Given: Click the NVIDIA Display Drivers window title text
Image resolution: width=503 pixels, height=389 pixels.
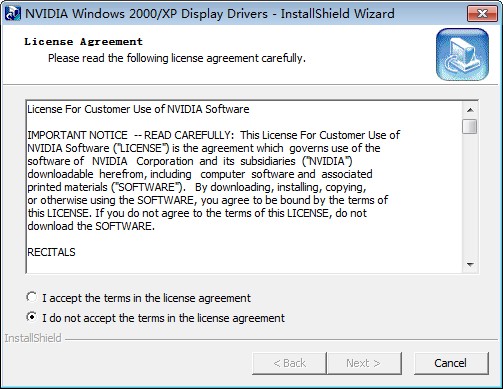Looking at the screenshot, I should point(210,14).
